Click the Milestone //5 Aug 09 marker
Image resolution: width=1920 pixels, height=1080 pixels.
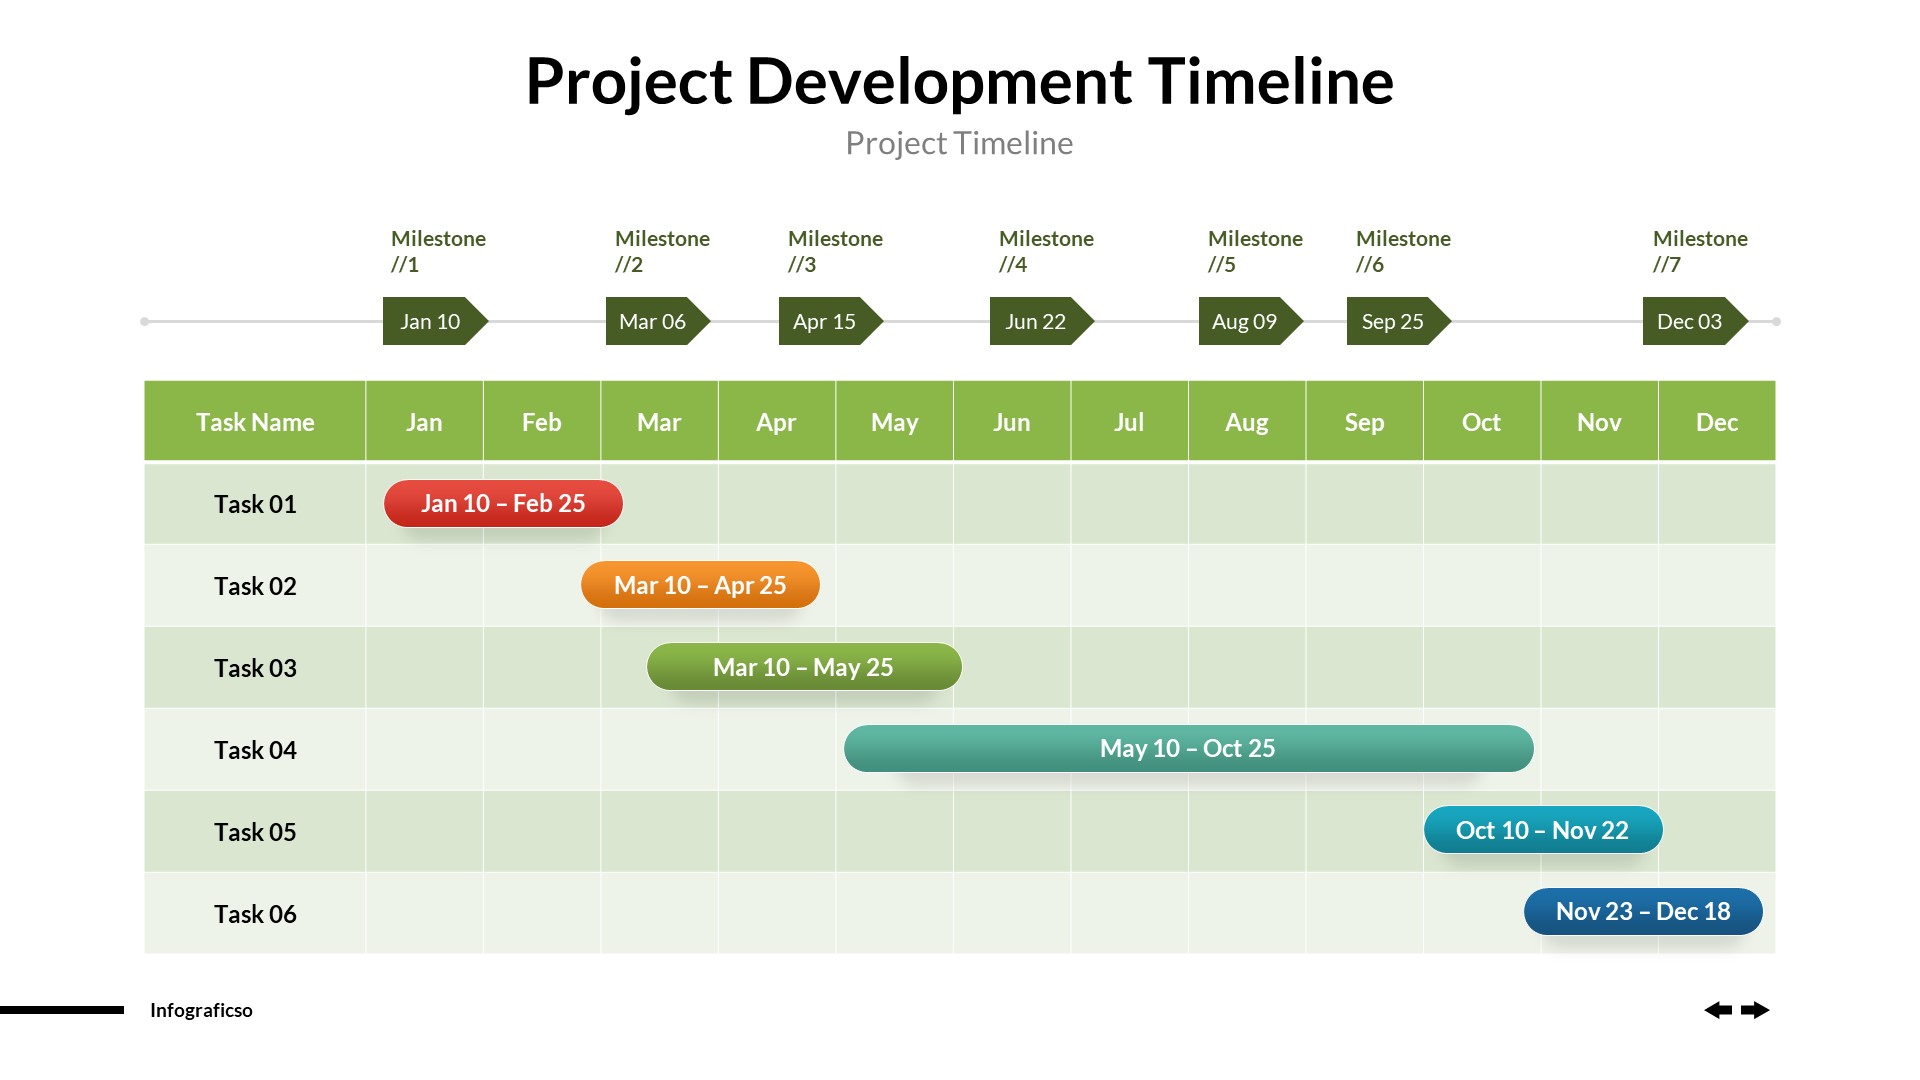[x=1244, y=320]
